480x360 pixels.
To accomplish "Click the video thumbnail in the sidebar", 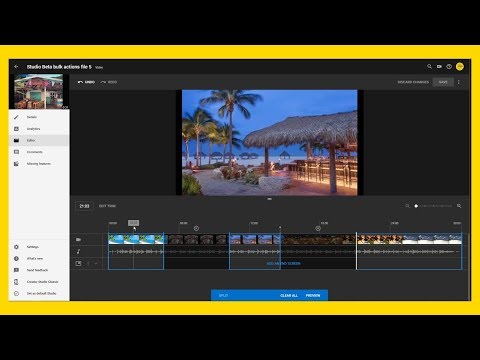I will click(x=38, y=91).
